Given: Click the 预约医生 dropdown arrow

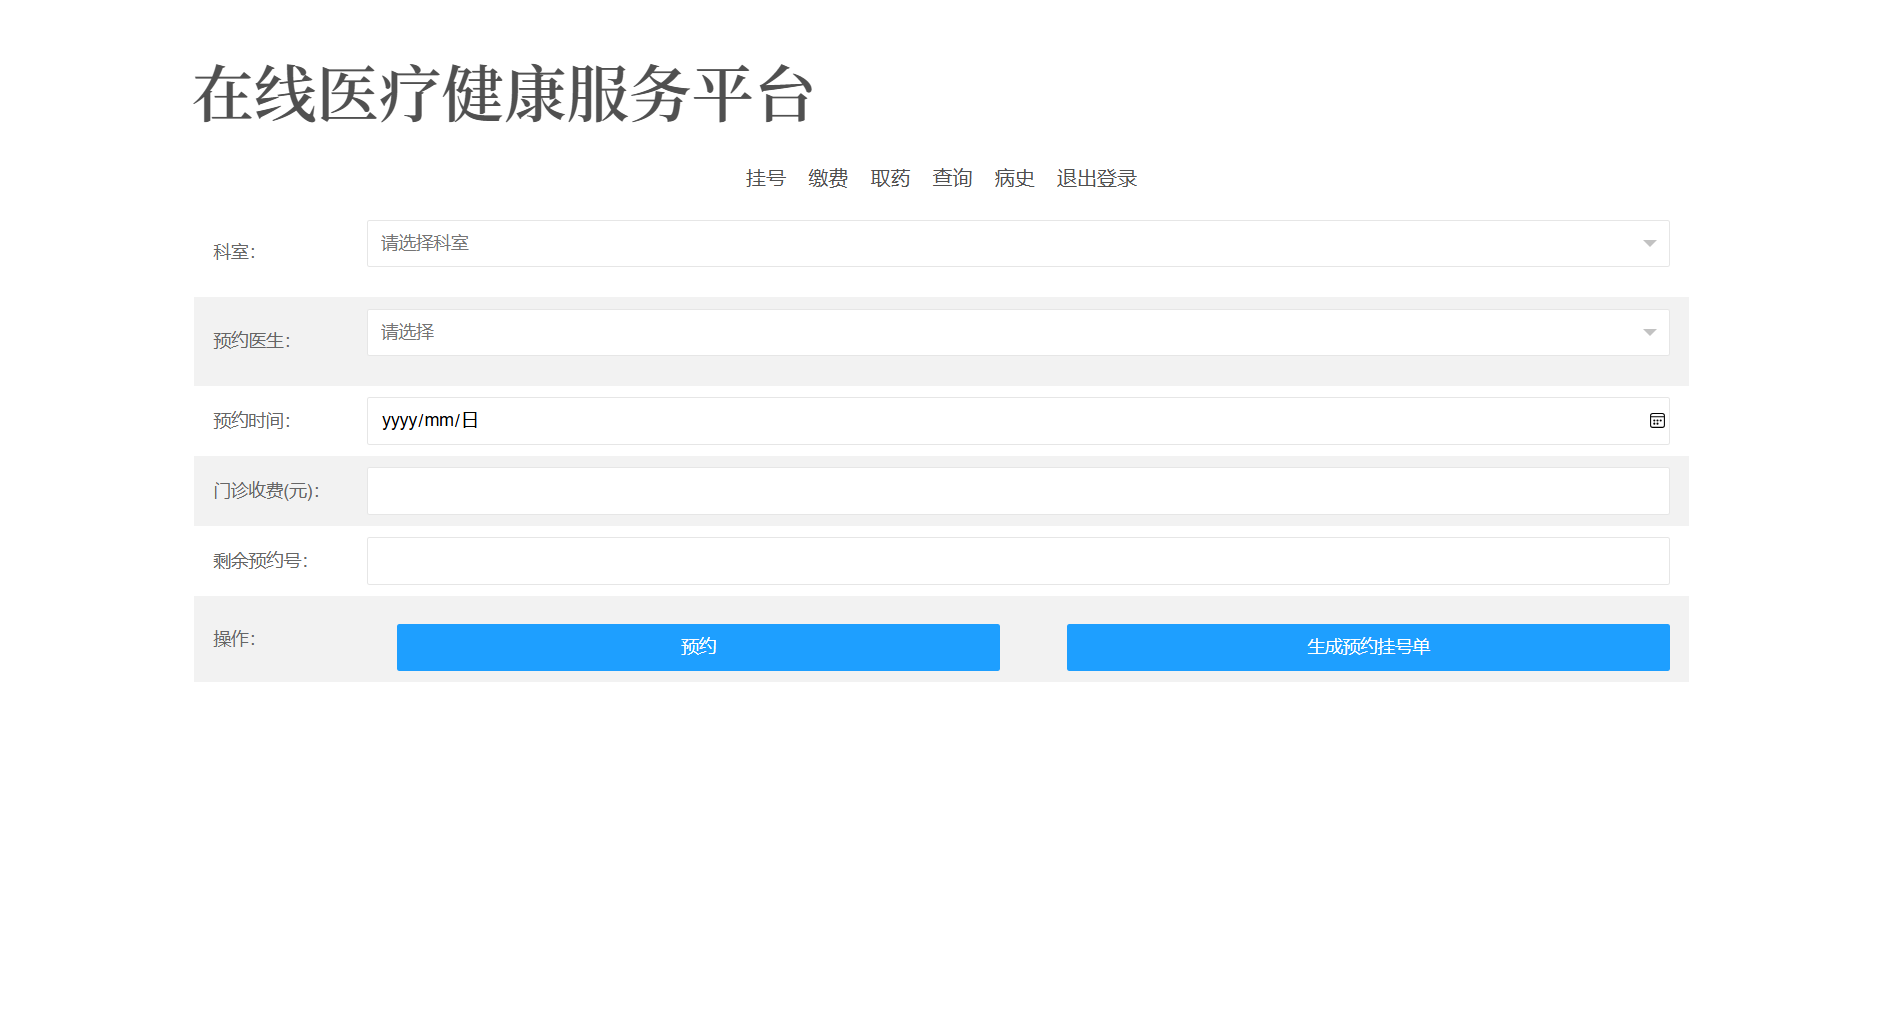Looking at the screenshot, I should pyautogui.click(x=1649, y=333).
